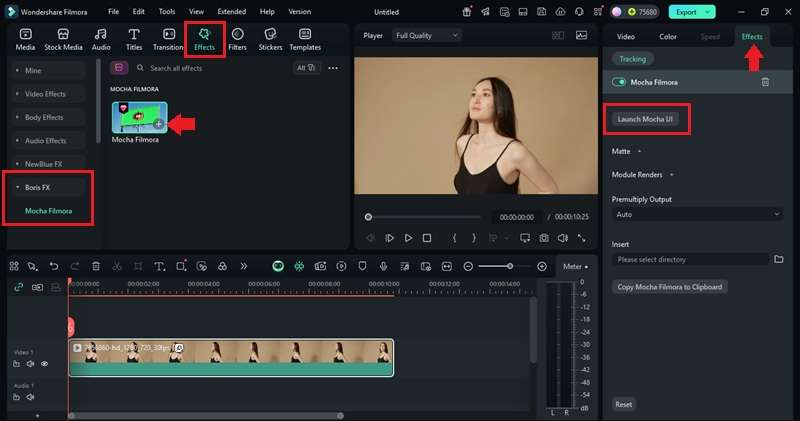Open the Transition tab

point(168,39)
